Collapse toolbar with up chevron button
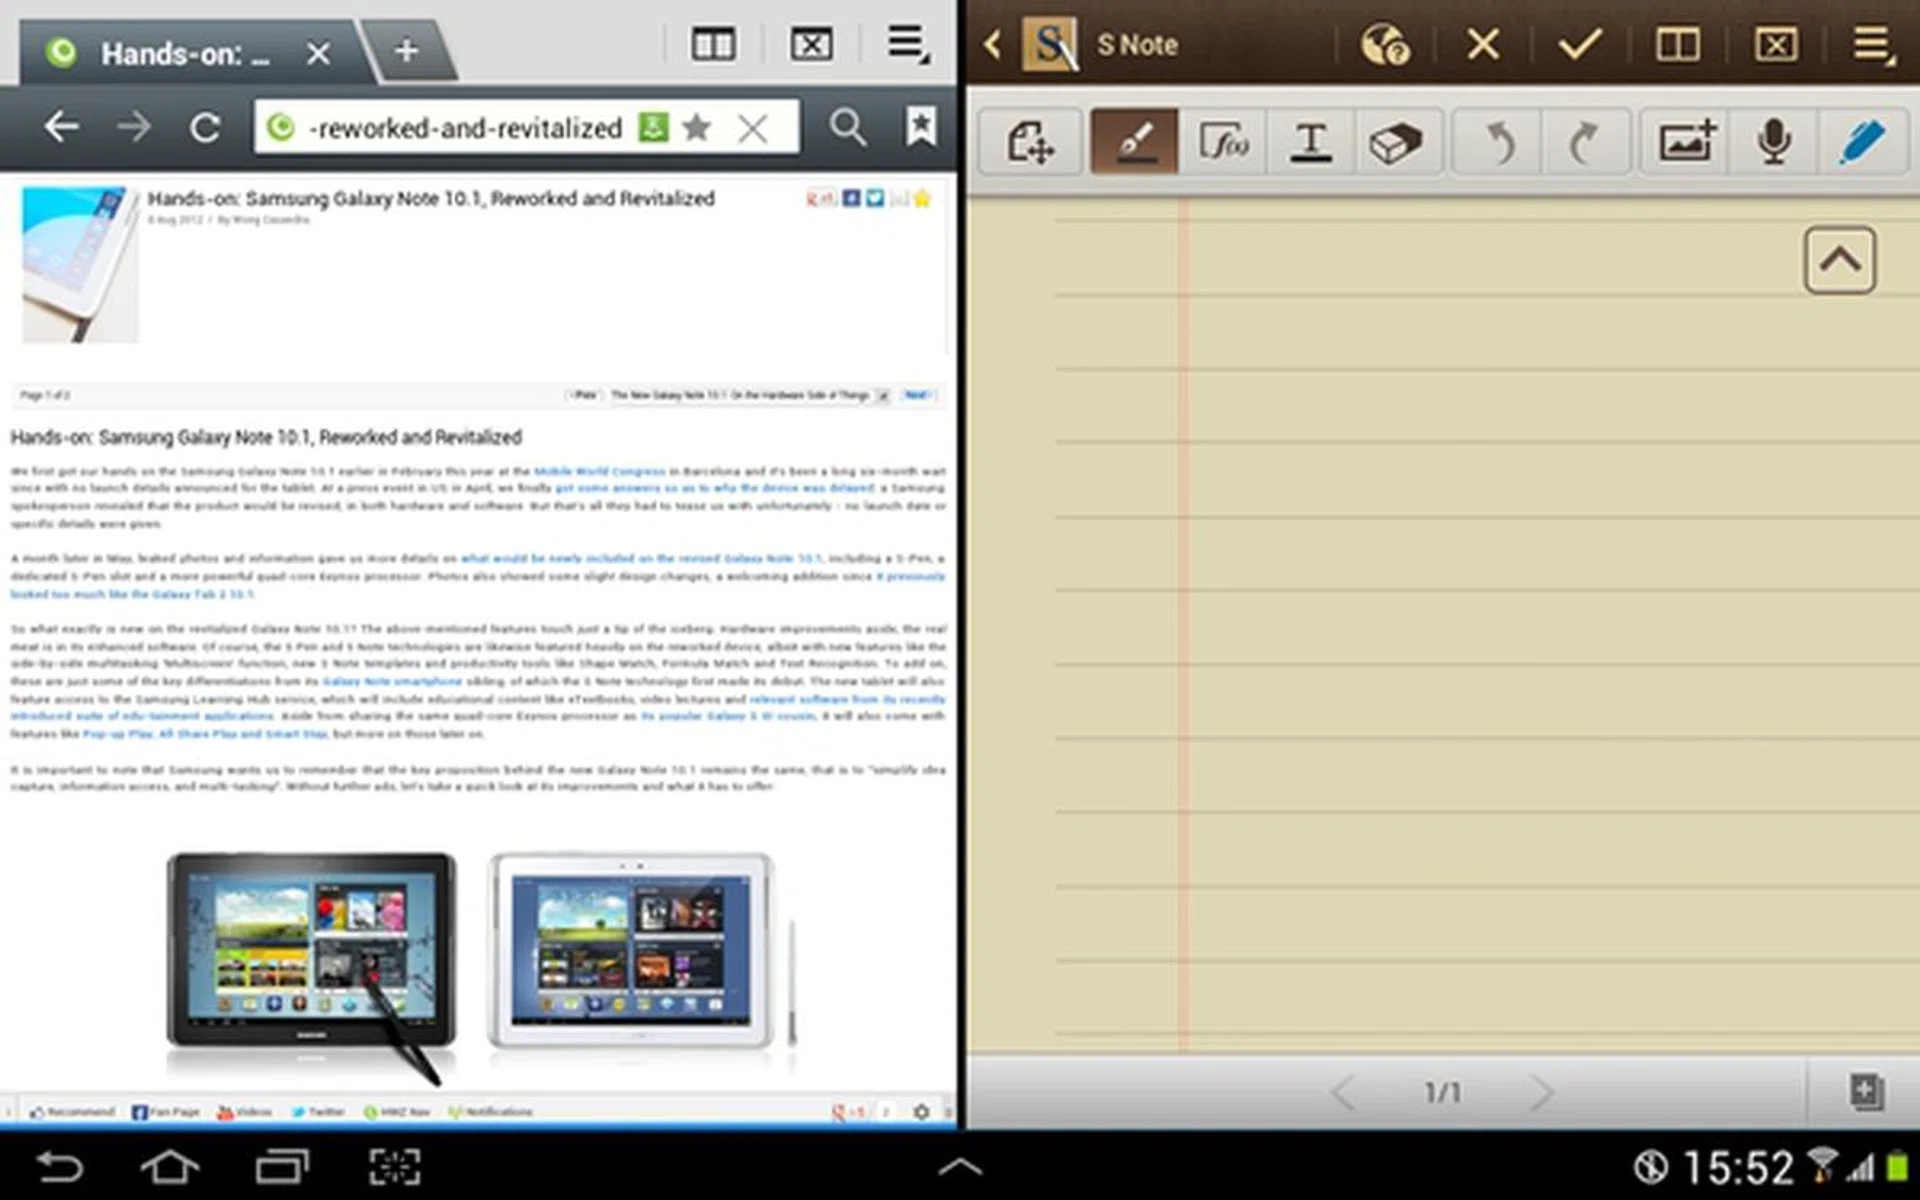Viewport: 1920px width, 1200px height. click(x=1839, y=261)
